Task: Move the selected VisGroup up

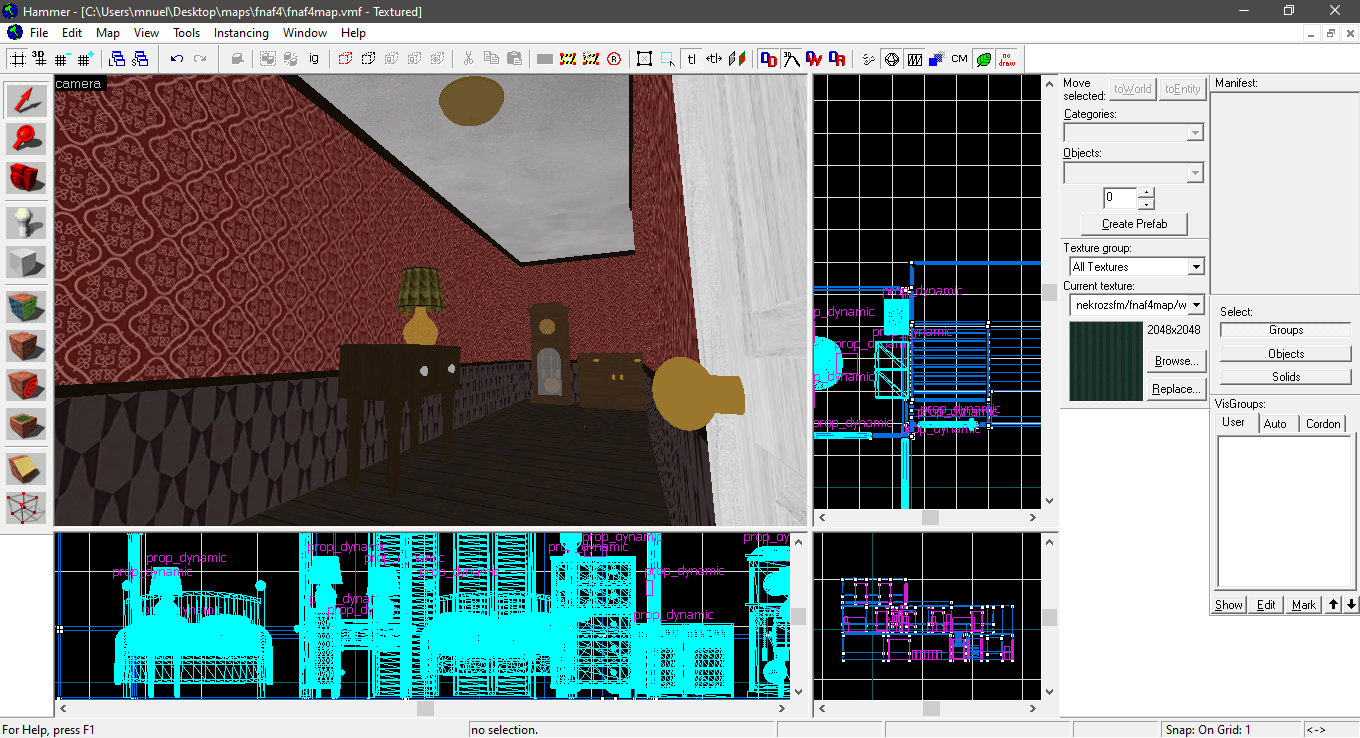Action: click(1333, 605)
